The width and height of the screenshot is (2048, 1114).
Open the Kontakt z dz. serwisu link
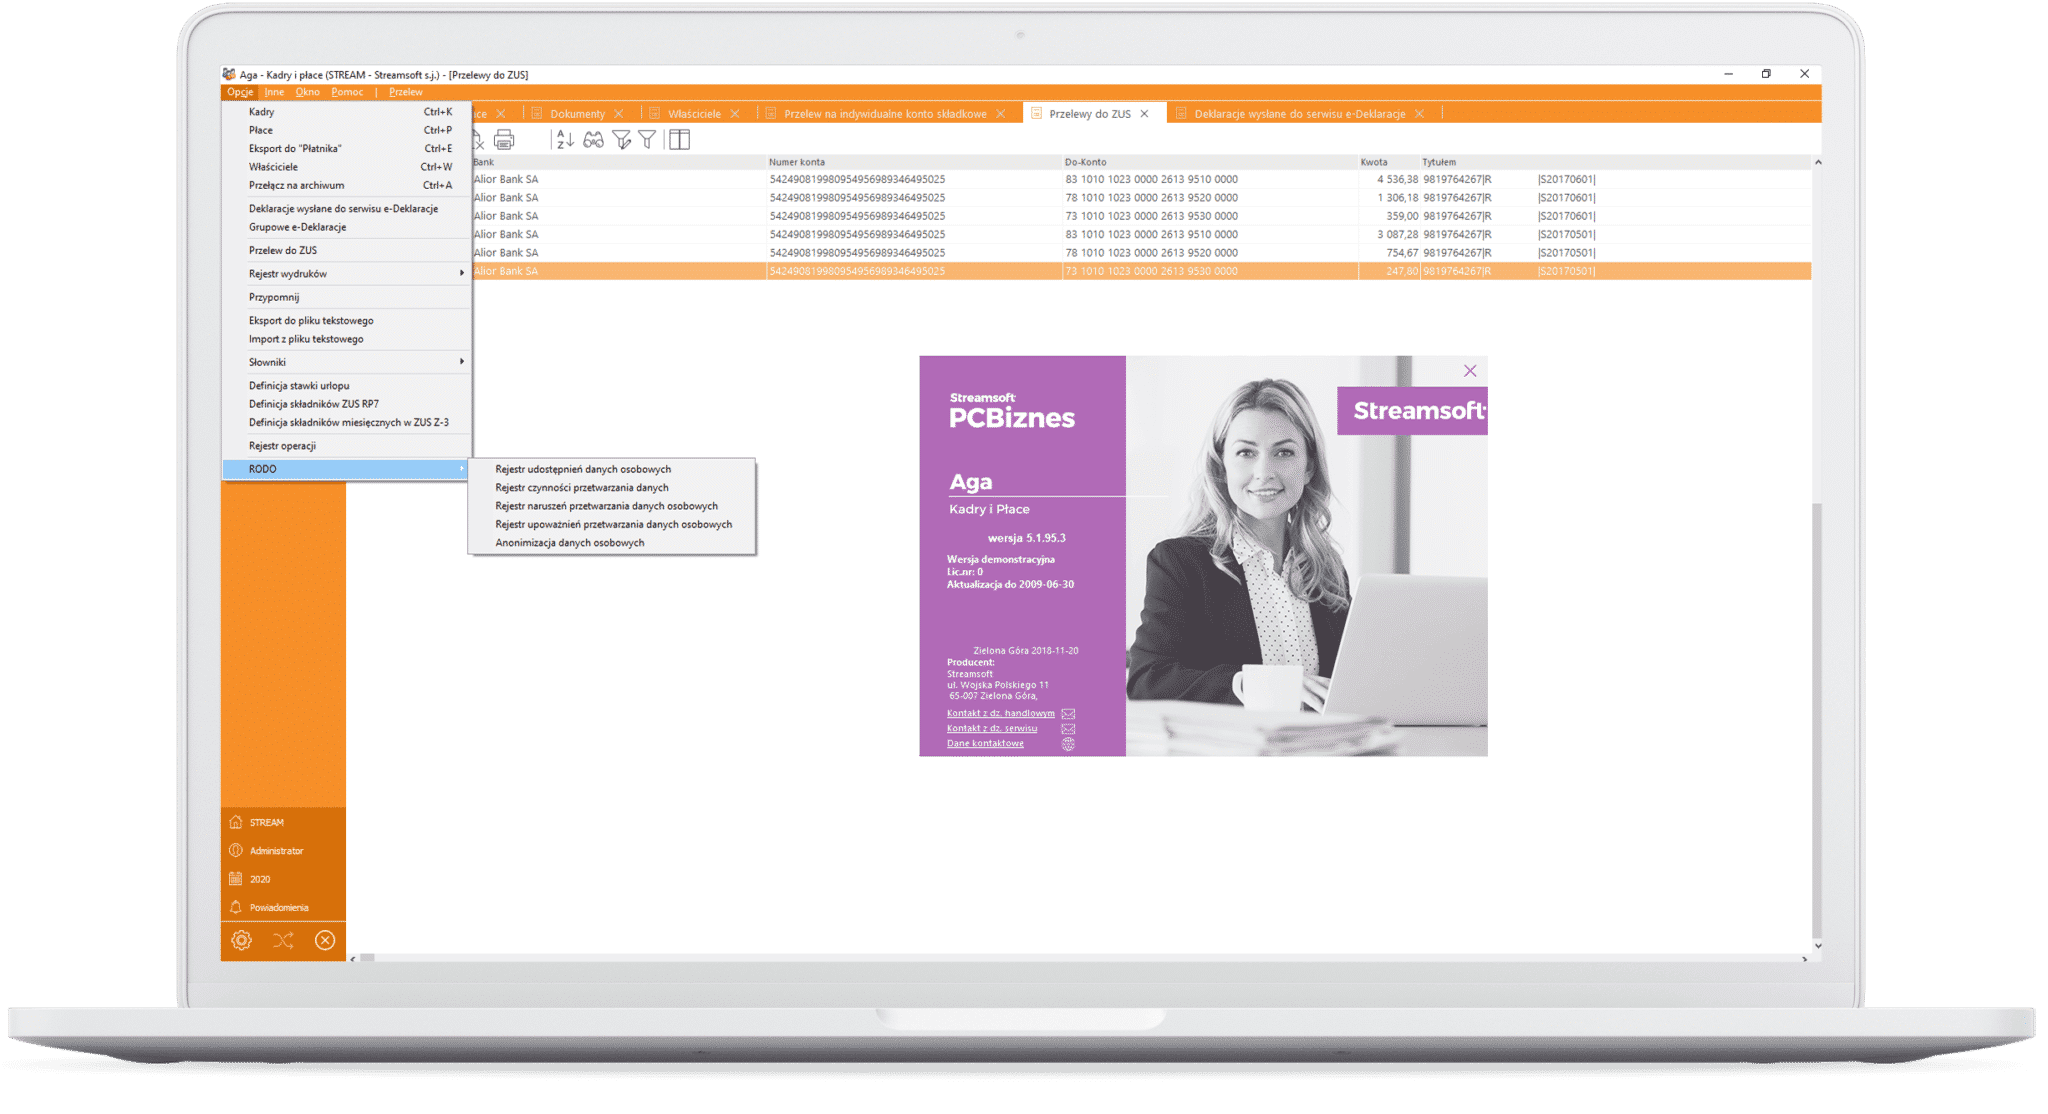(991, 729)
